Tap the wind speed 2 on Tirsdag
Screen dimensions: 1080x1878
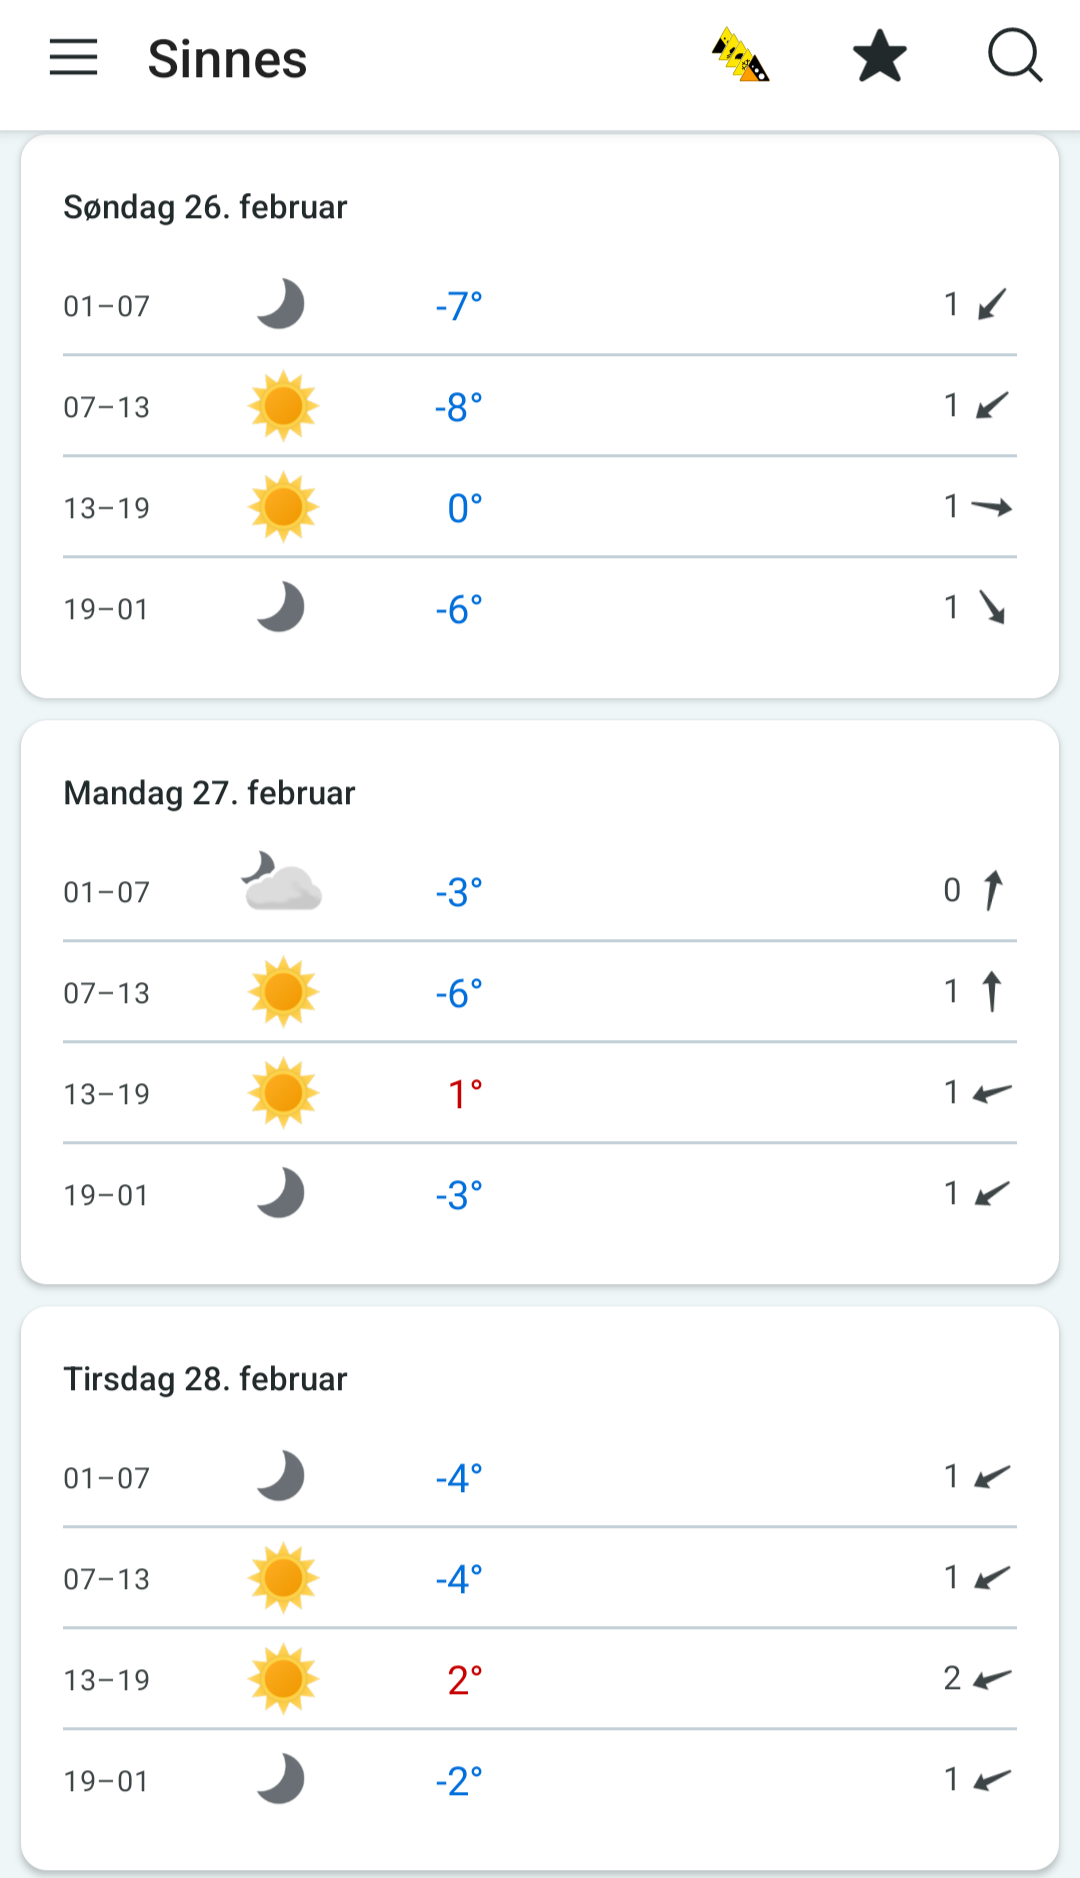tap(952, 1678)
